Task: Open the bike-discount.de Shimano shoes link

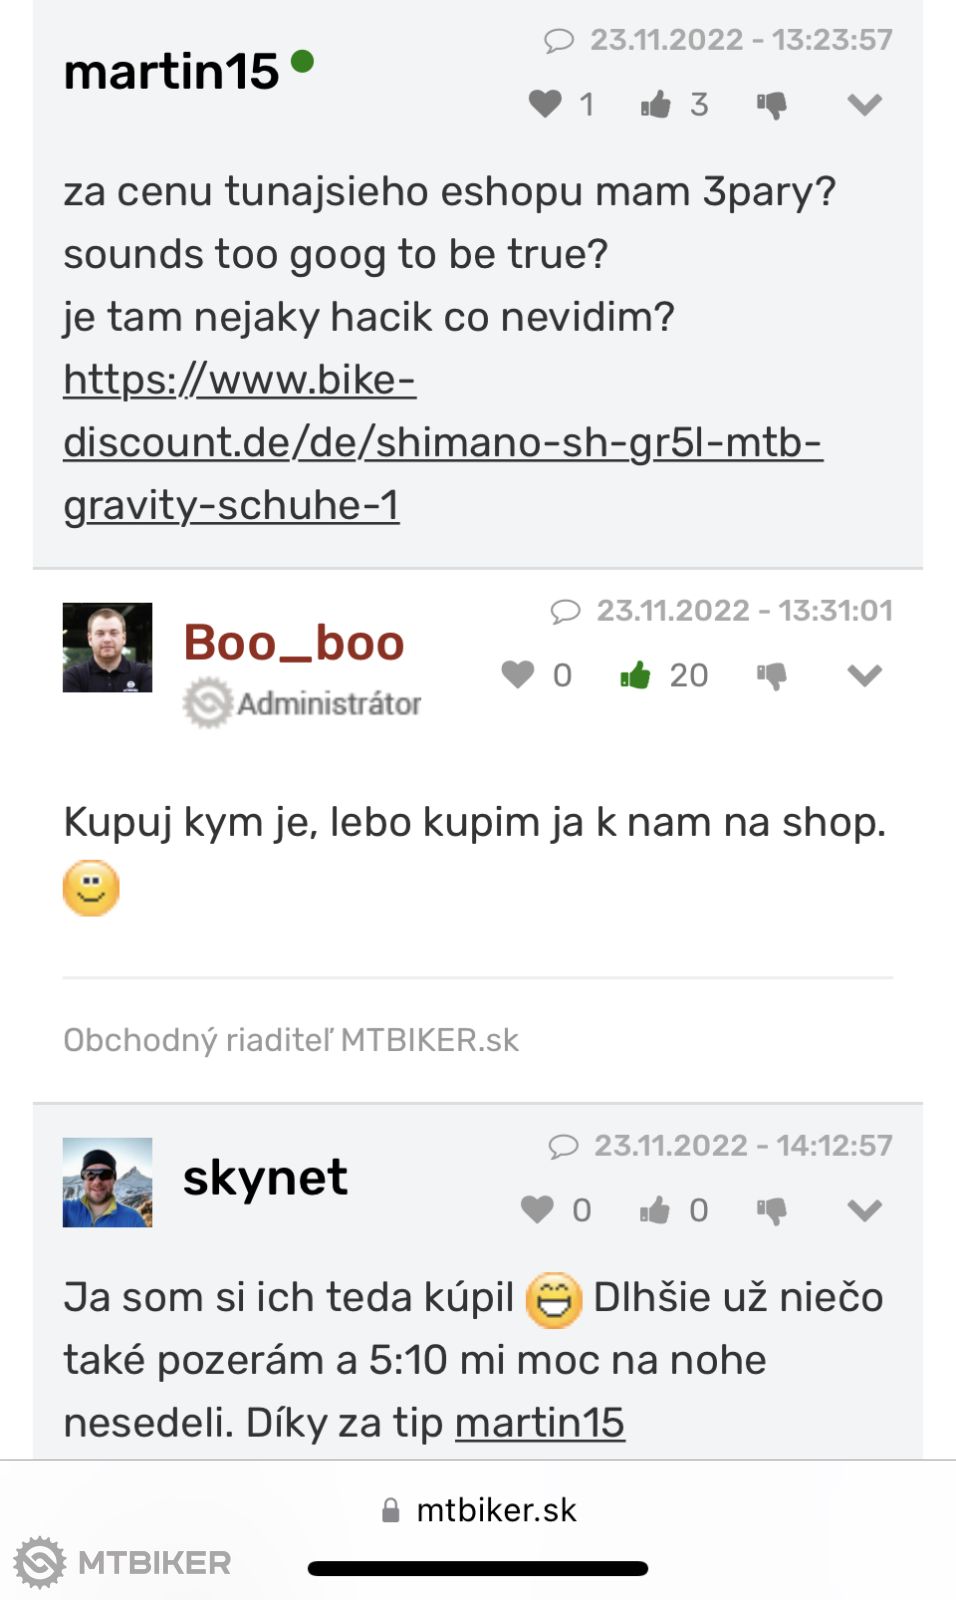Action: (x=442, y=442)
